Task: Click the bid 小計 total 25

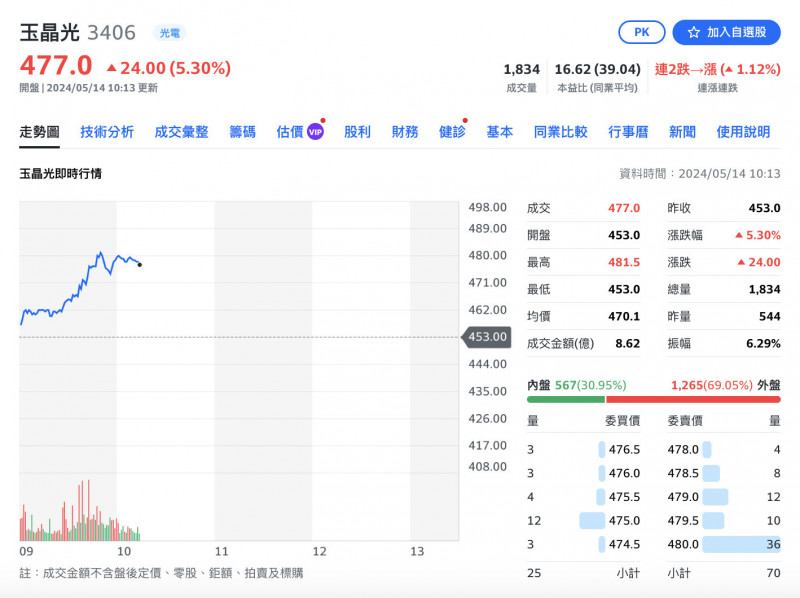Action: coord(534,573)
